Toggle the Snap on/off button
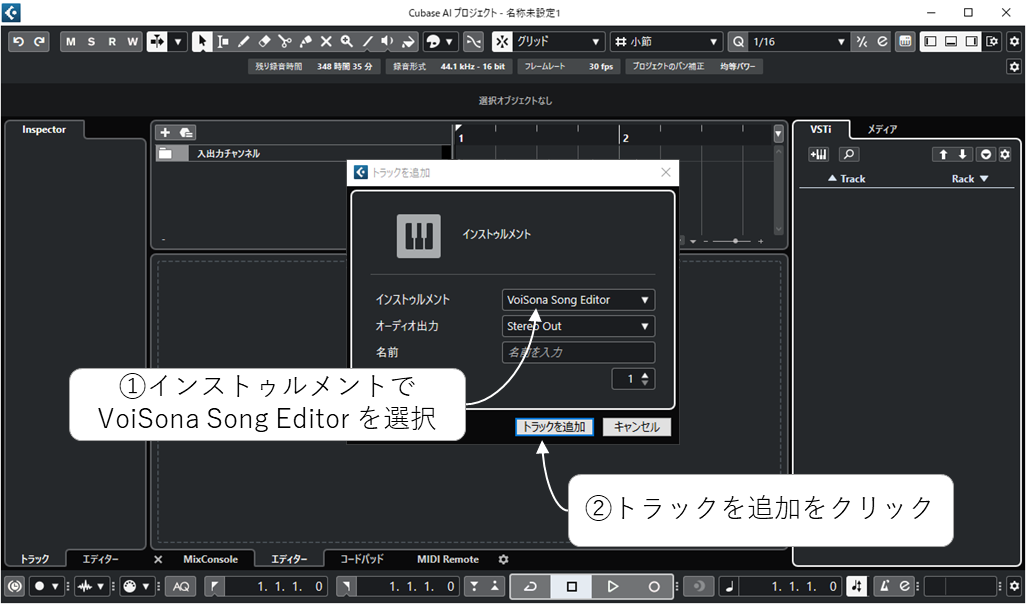The width and height of the screenshot is (1026, 604). [502, 42]
